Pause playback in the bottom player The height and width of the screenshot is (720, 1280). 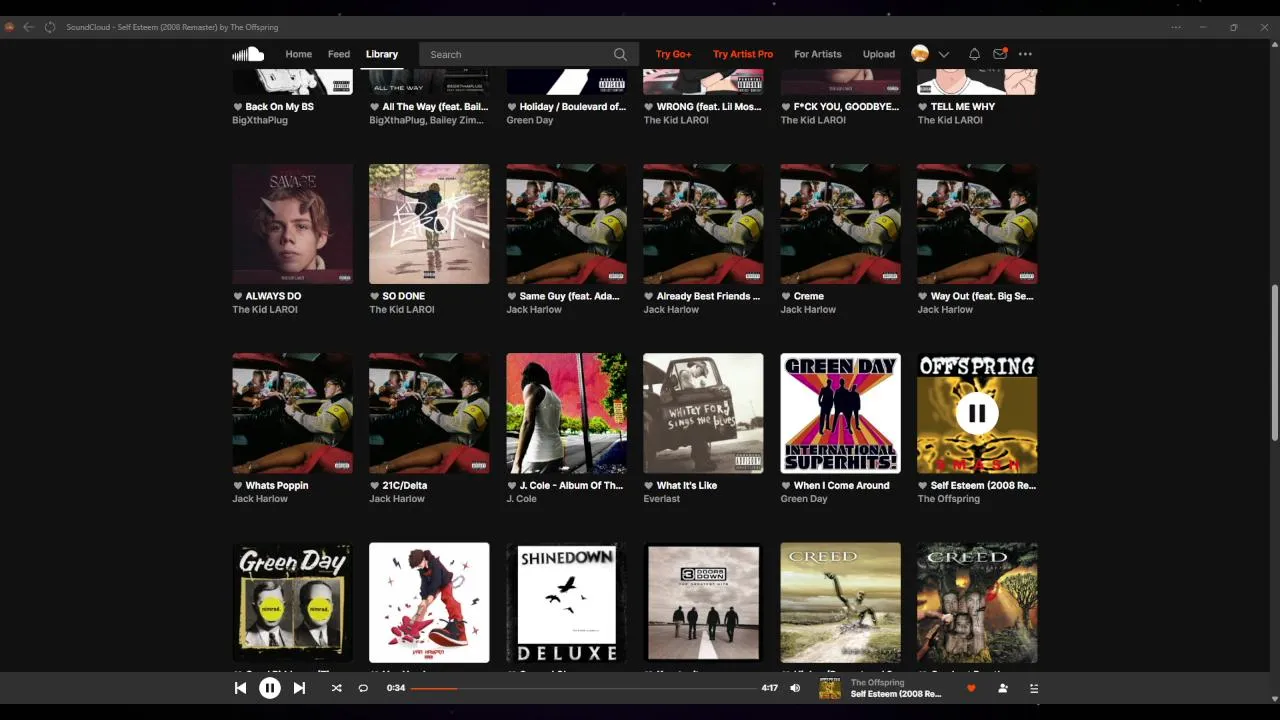point(270,688)
